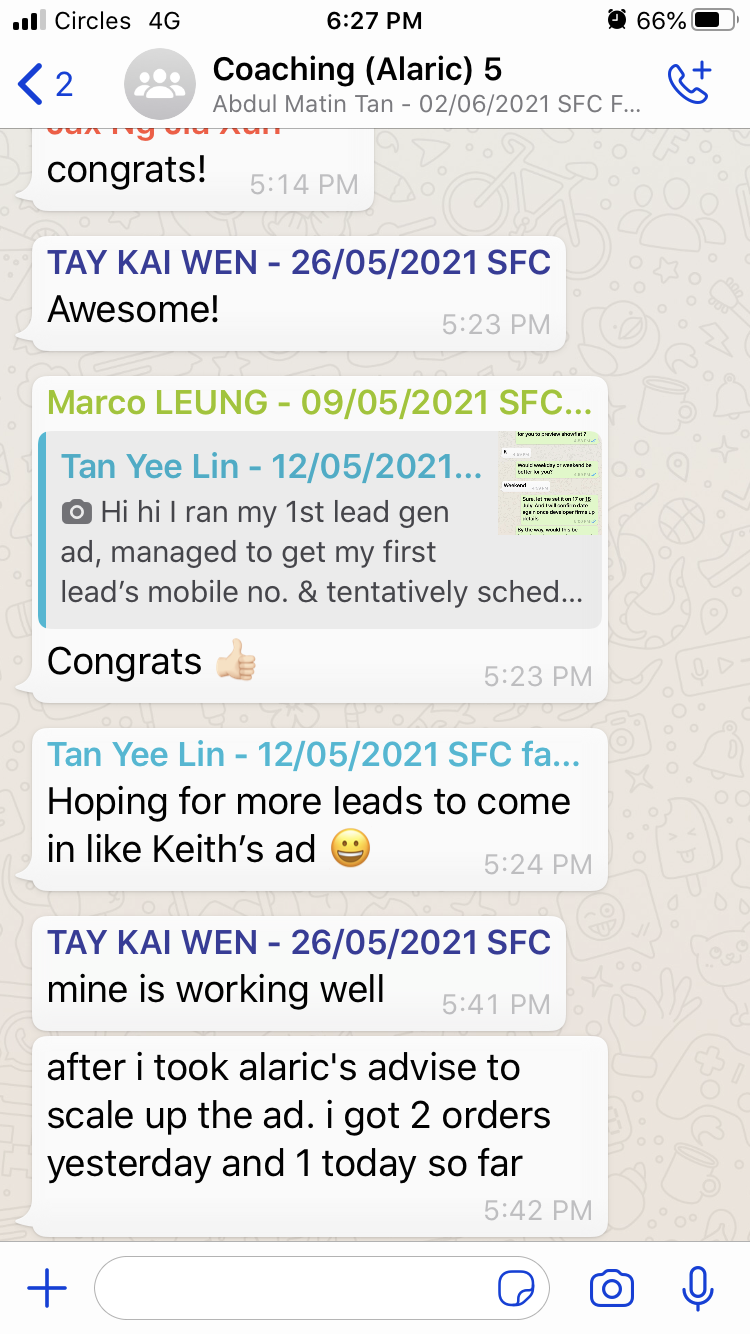
Task: Tap the back arrow to chat list
Action: pos(31,84)
